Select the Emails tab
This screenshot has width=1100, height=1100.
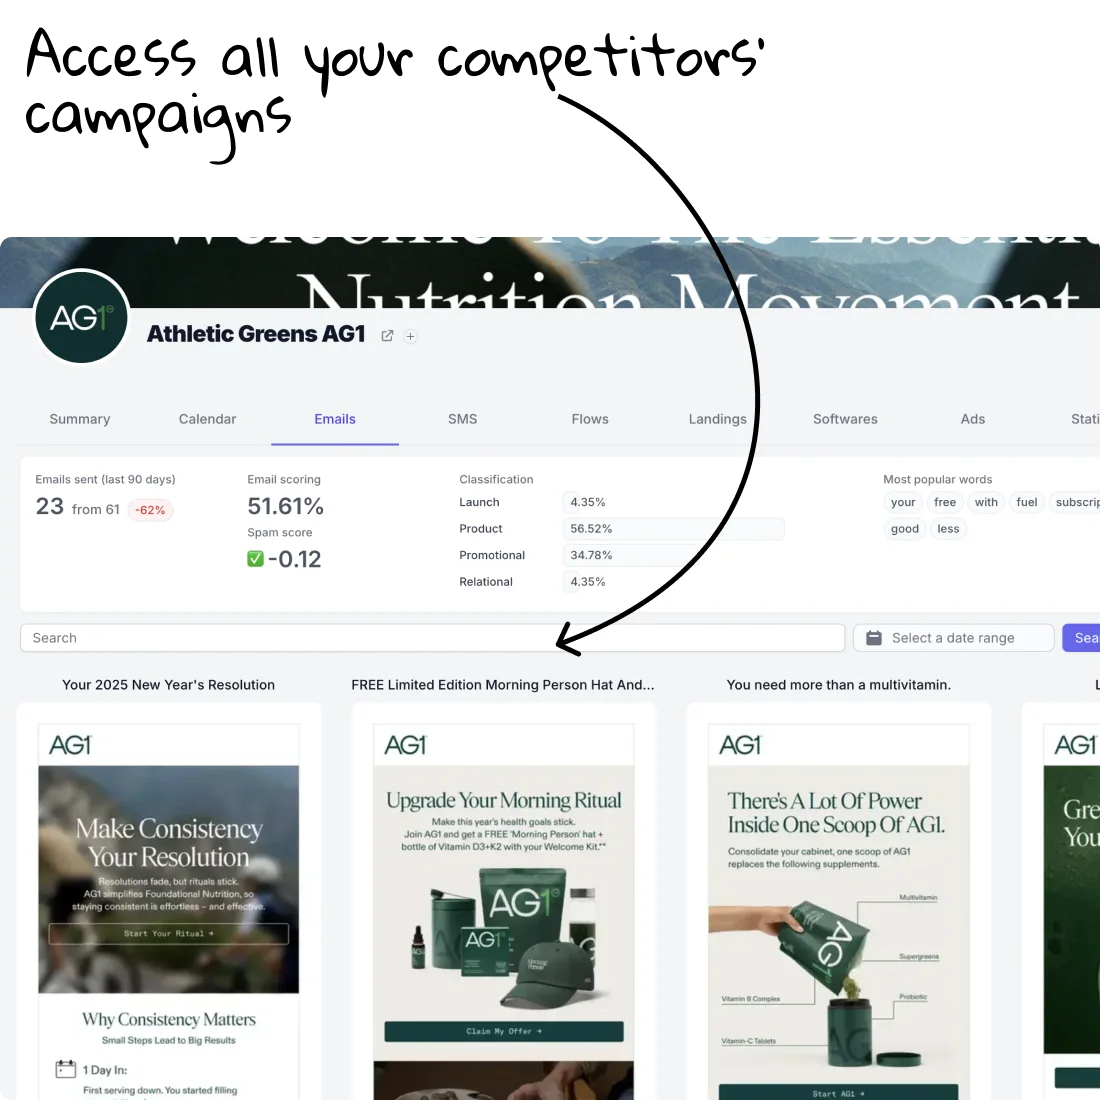coord(335,419)
